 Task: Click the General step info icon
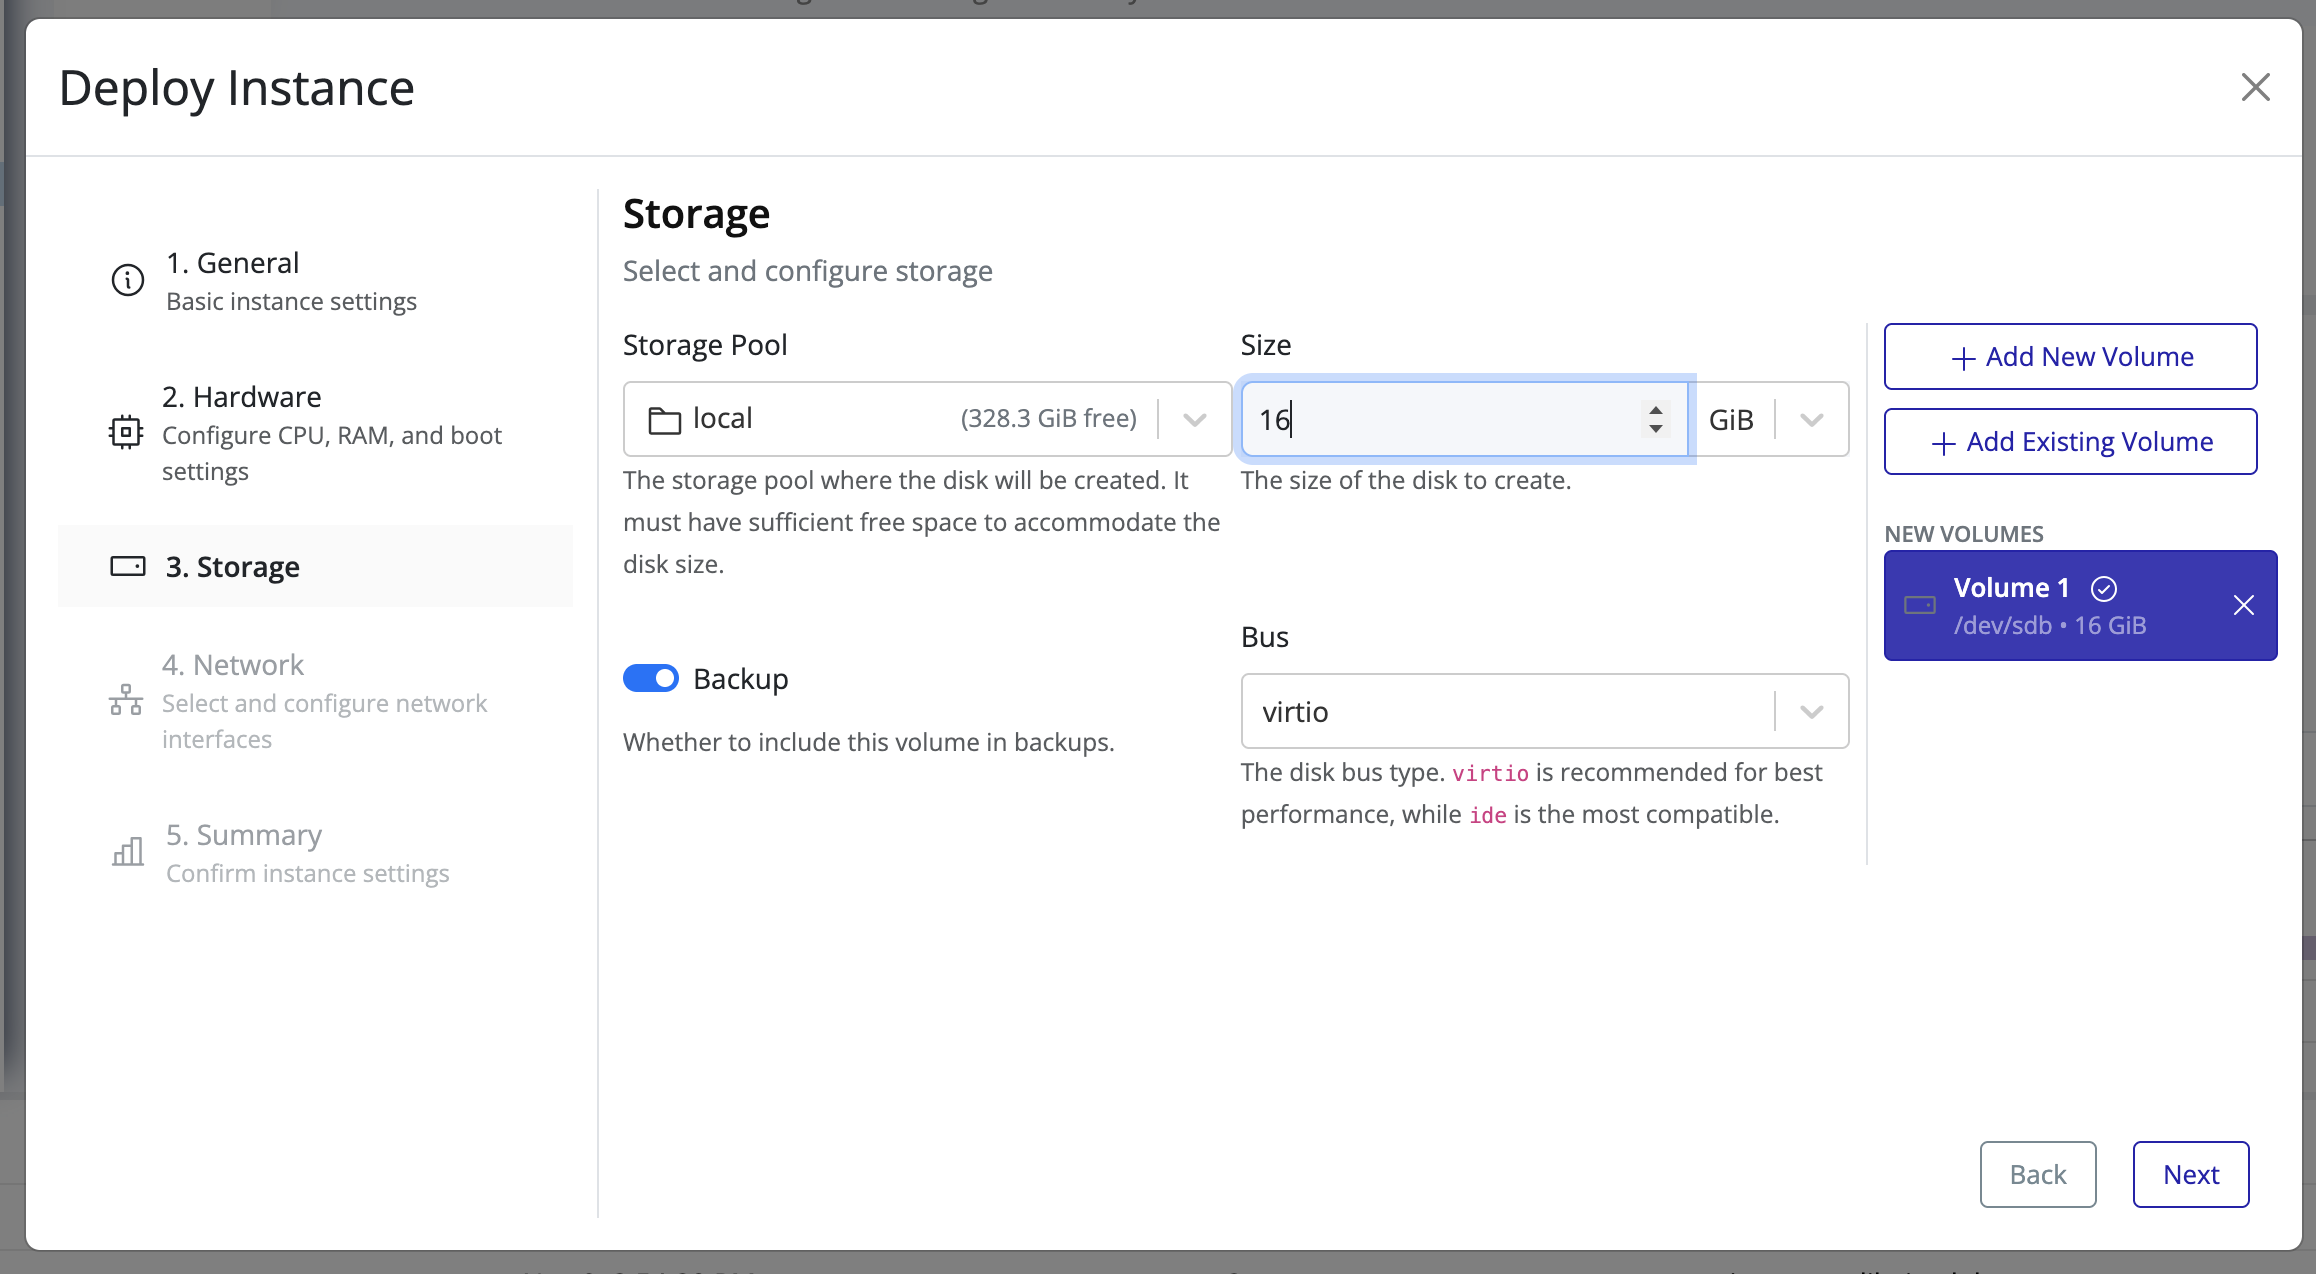127,280
